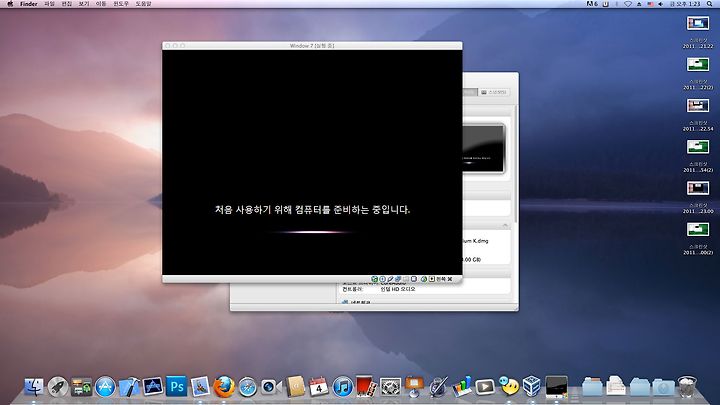Select desktop screenshot file ending 22(2)

point(698,64)
